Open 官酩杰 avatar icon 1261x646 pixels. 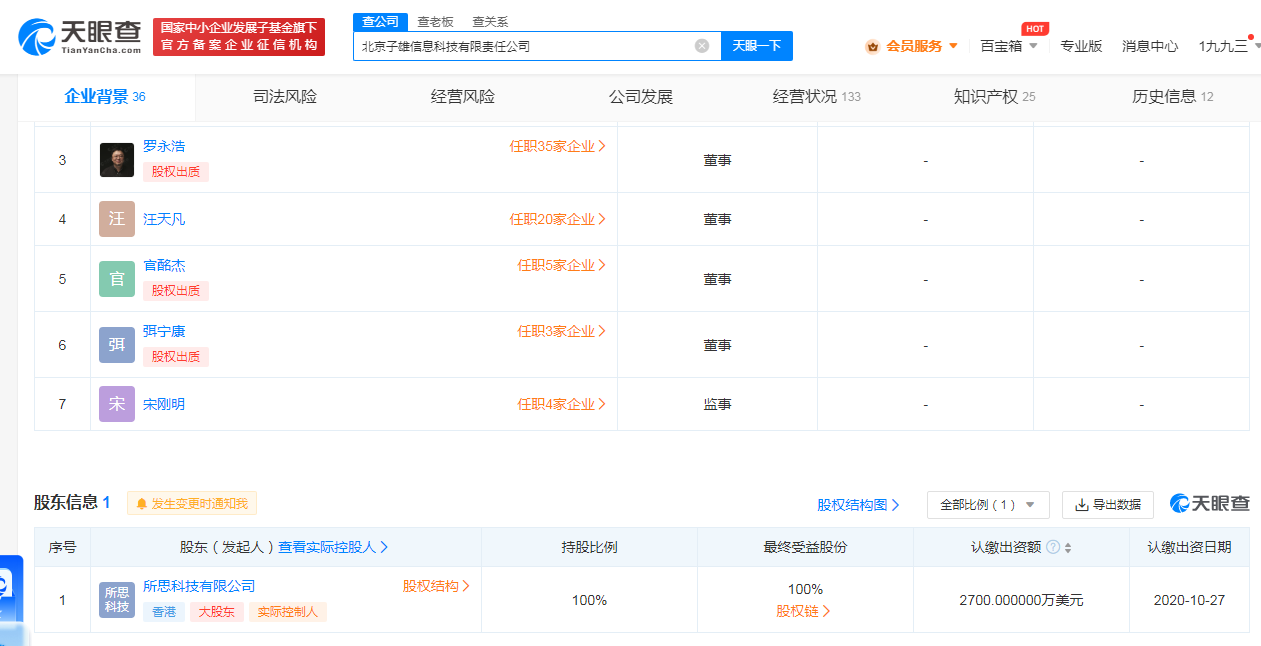117,279
